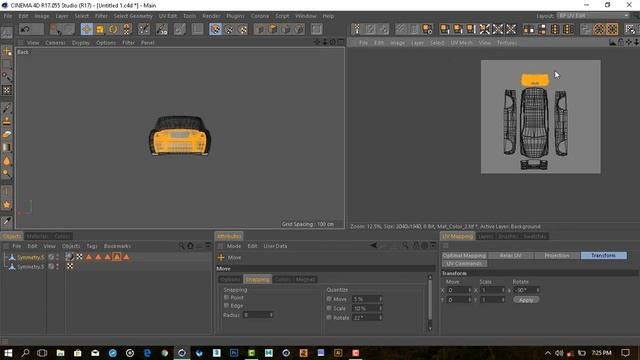Select the Eyedropper tool in left sidebar
Viewport: 640px width, 360px height.
[7, 221]
